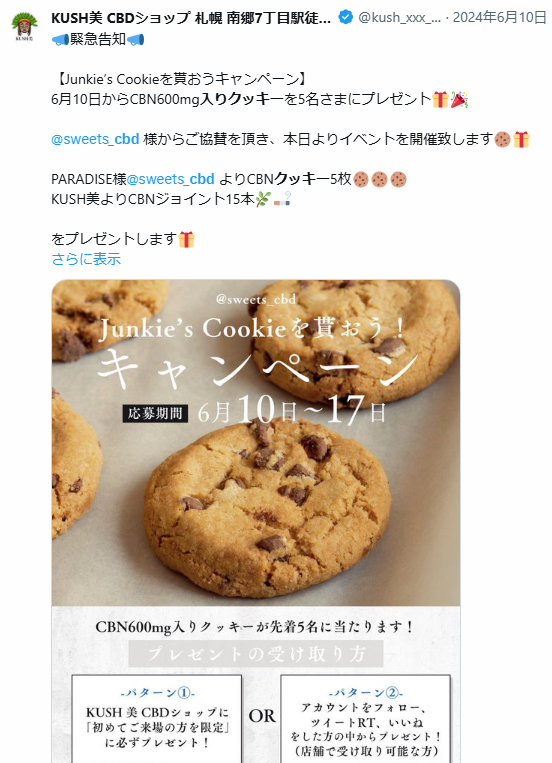The height and width of the screenshot is (763, 552).
Task: Click the blue verified badge icon
Action: coord(345,18)
